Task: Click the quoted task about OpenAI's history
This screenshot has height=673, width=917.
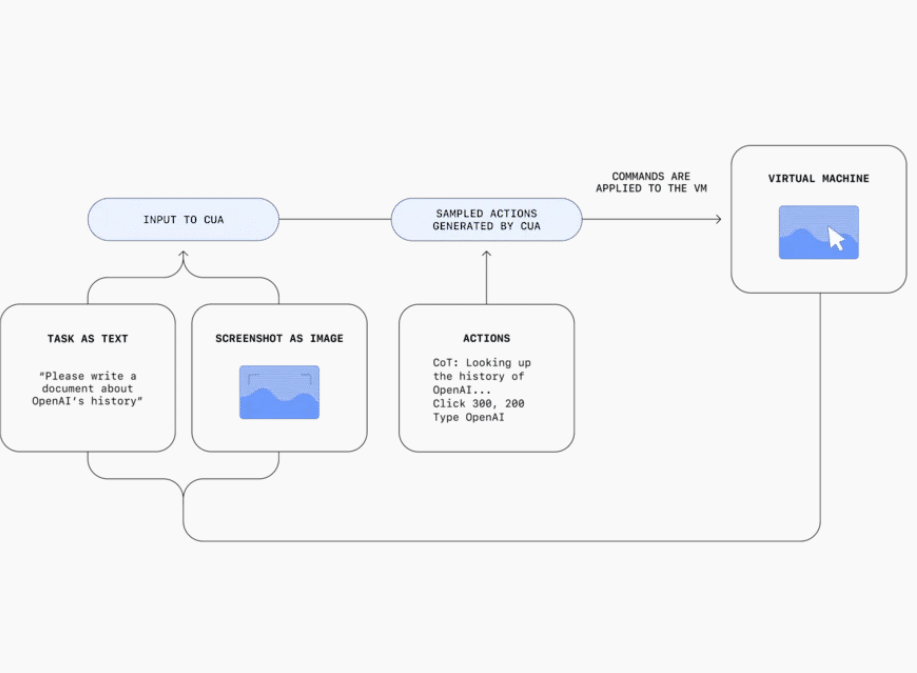Action: (88, 388)
